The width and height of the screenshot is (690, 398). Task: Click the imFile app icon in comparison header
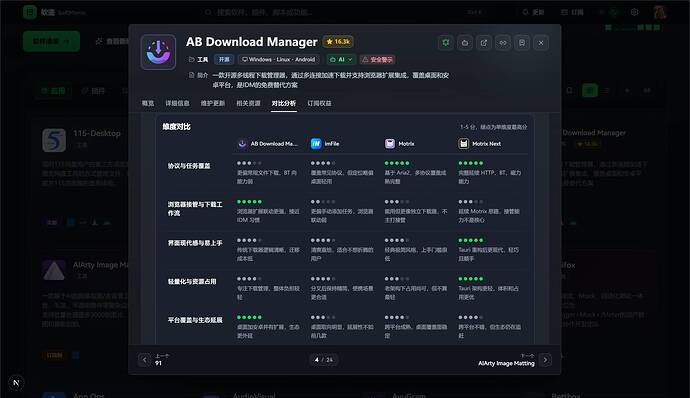[x=316, y=144]
